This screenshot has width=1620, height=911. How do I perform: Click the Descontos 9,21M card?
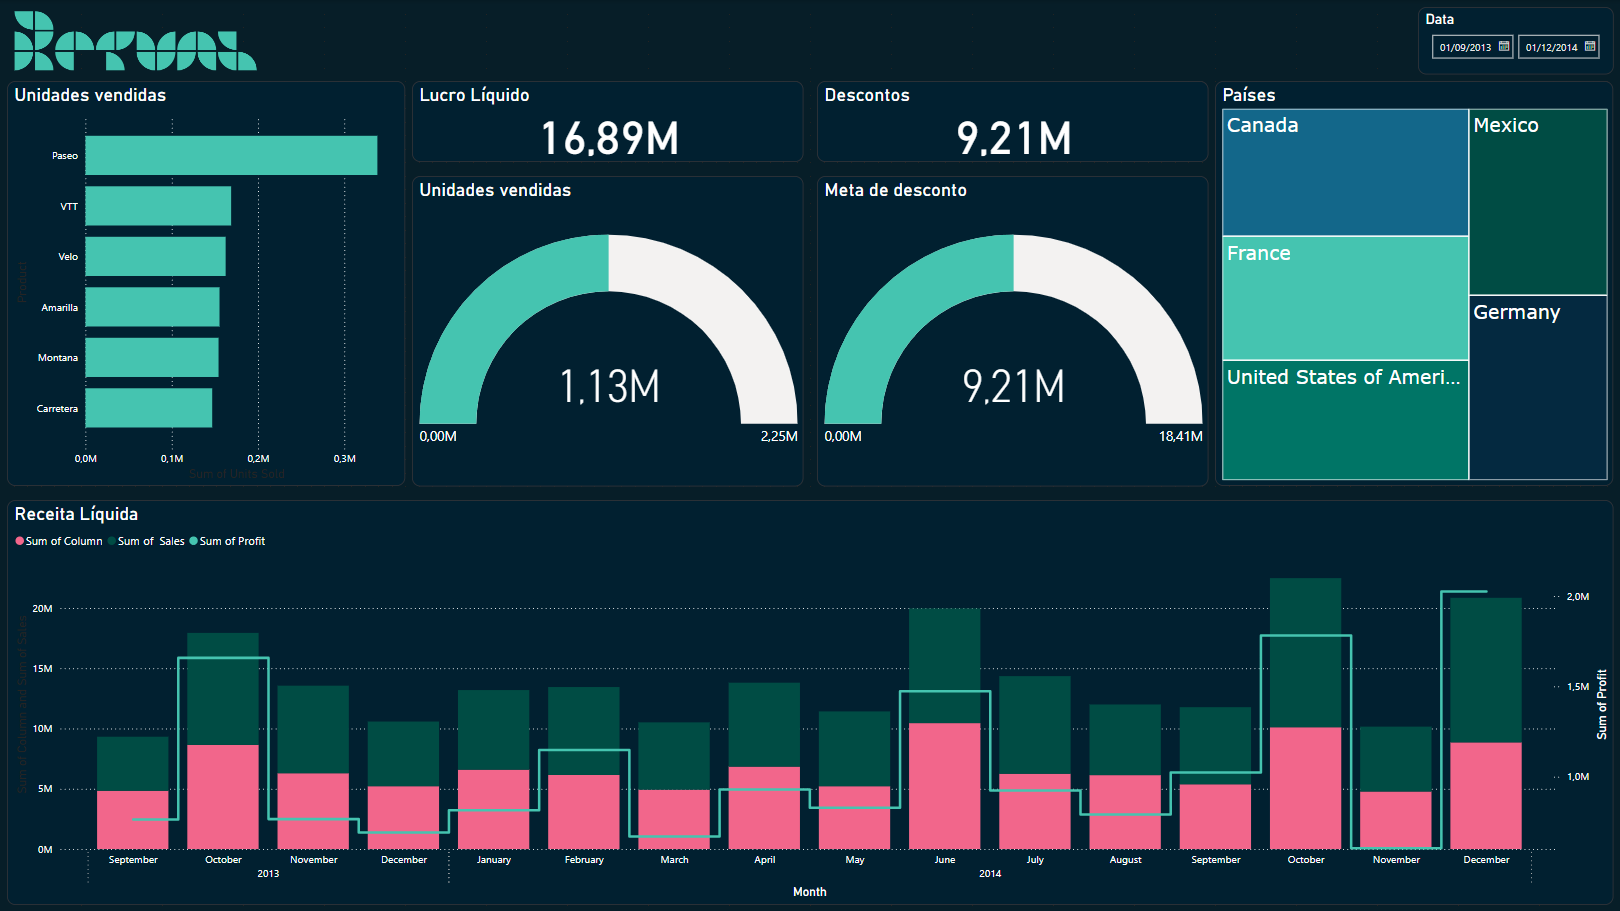pos(1012,123)
